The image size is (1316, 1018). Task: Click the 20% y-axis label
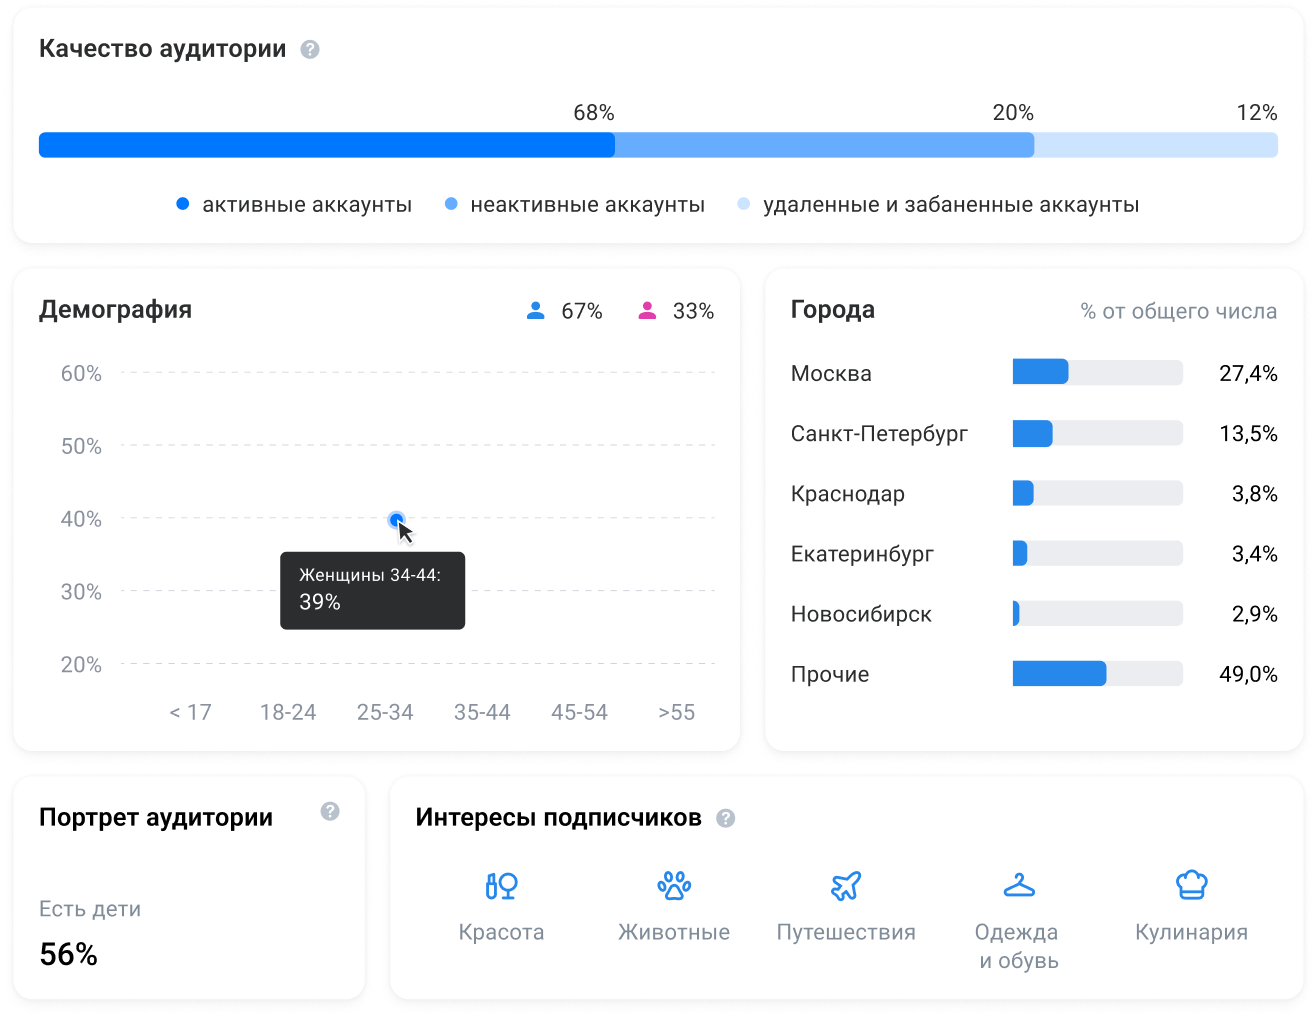(x=81, y=664)
